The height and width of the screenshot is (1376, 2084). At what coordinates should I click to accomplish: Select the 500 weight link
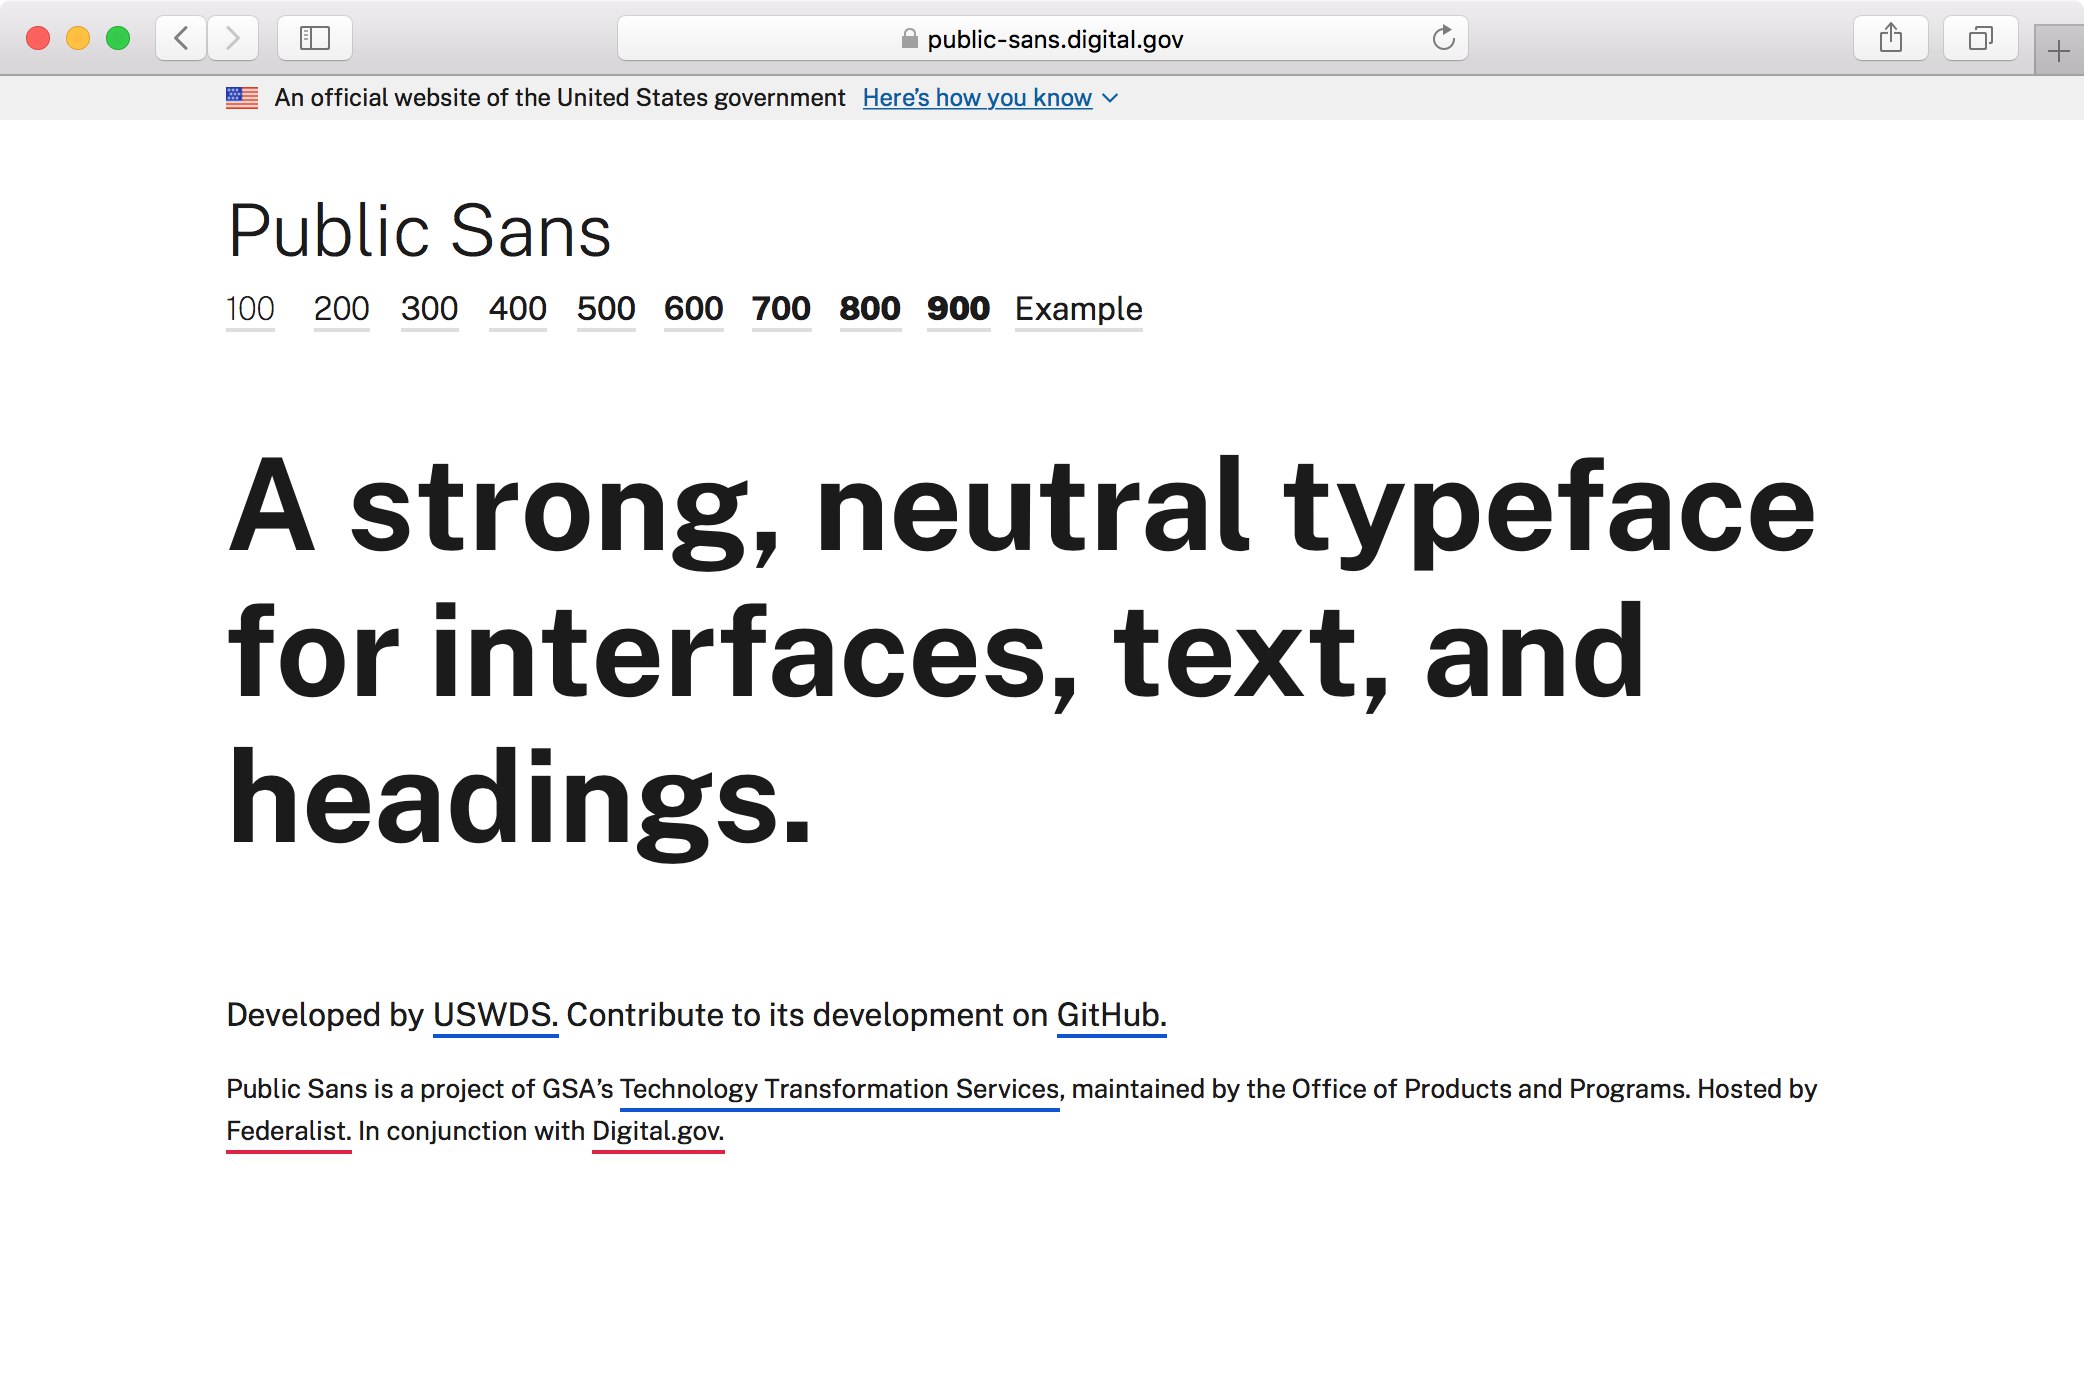point(606,309)
